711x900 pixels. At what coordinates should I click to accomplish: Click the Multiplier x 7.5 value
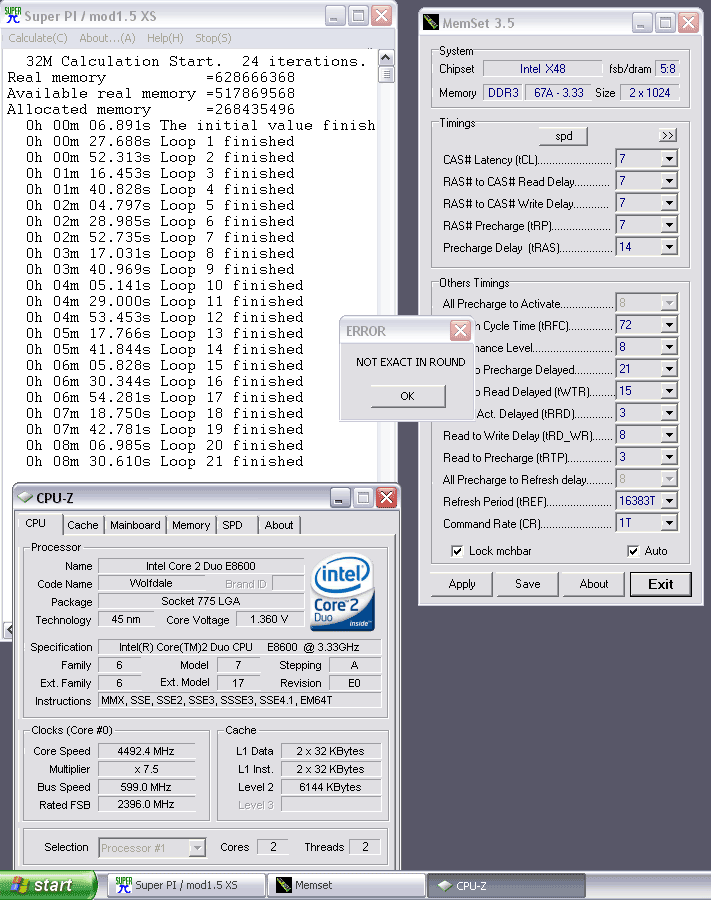click(x=146, y=769)
